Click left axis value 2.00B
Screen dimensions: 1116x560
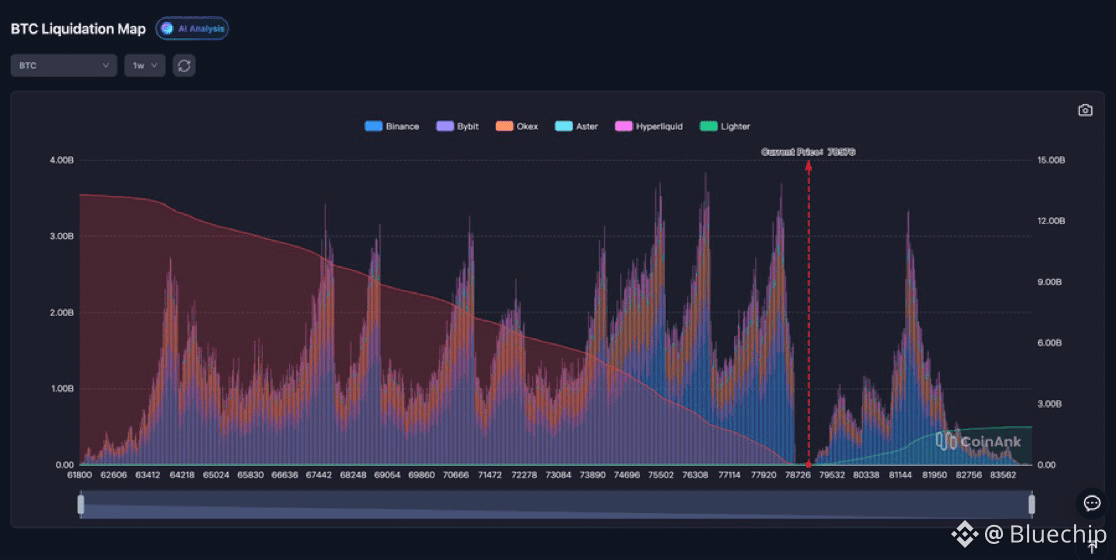tap(62, 312)
